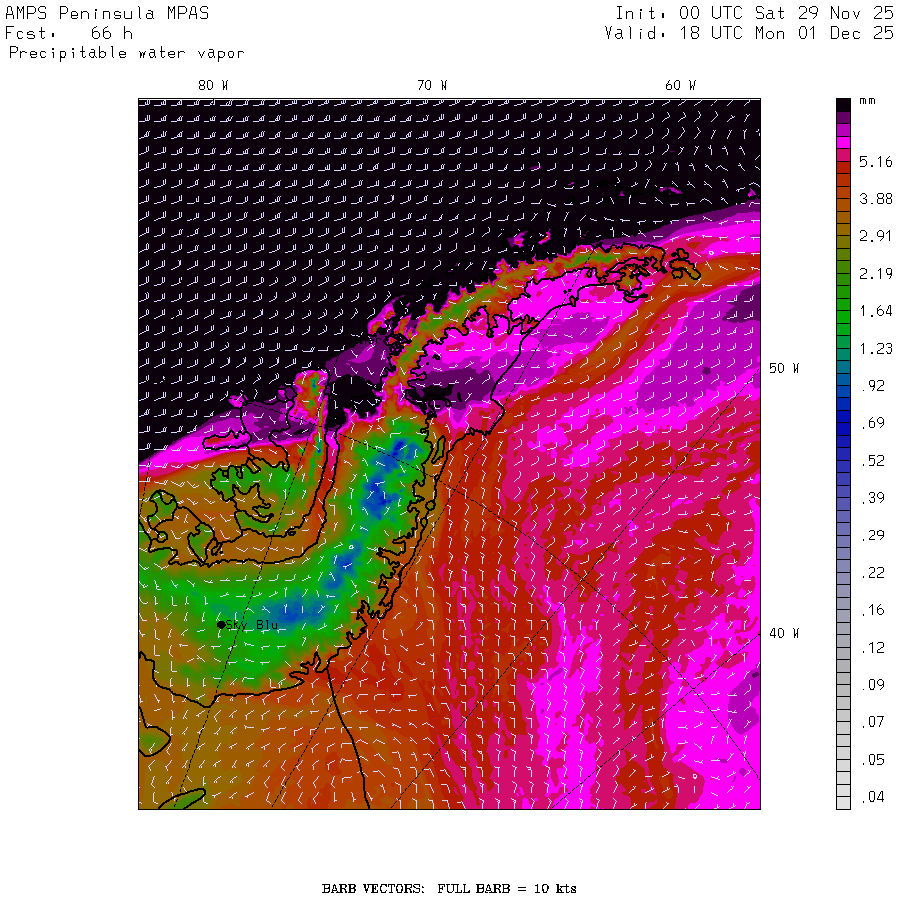Click the Sky Blu station marker dot

(x=221, y=624)
